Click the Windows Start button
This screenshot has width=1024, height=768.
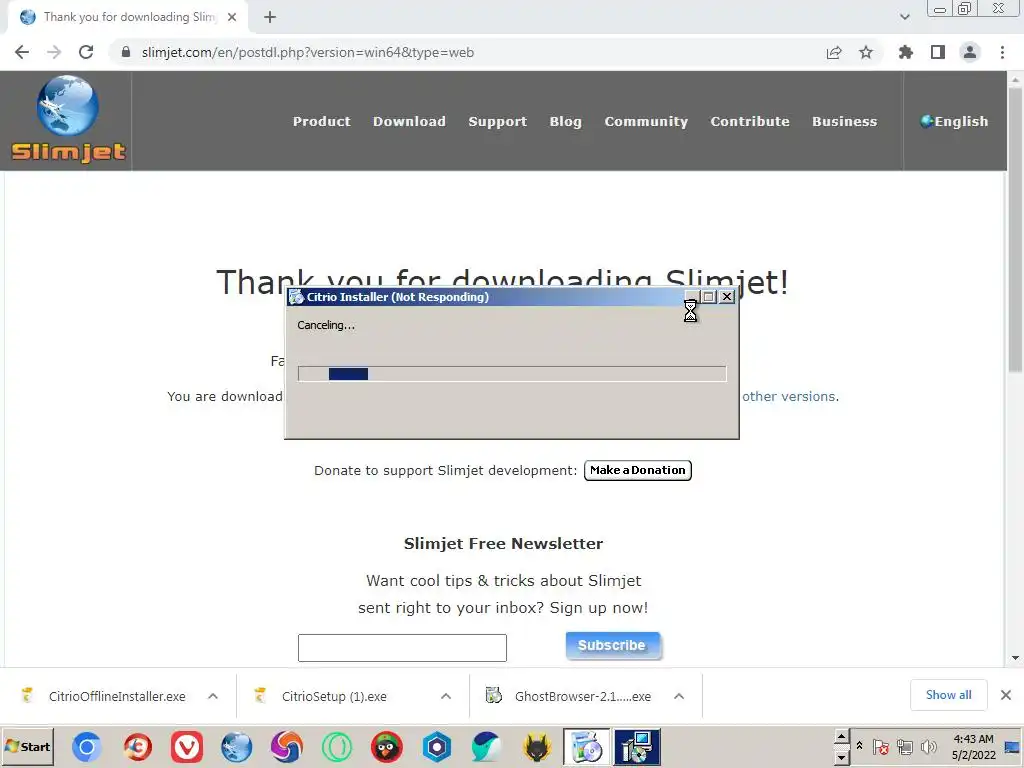tap(28, 746)
